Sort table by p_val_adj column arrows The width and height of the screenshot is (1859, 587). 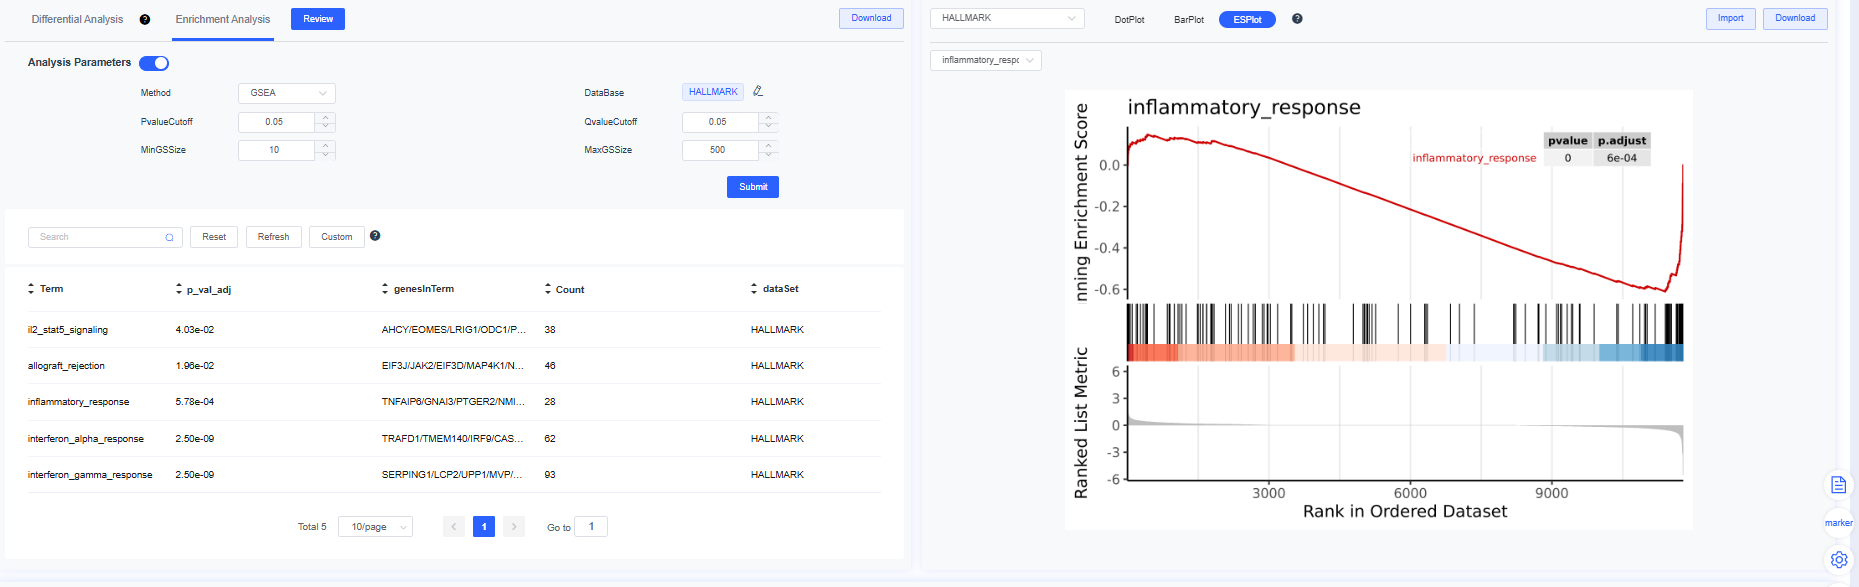coord(179,289)
